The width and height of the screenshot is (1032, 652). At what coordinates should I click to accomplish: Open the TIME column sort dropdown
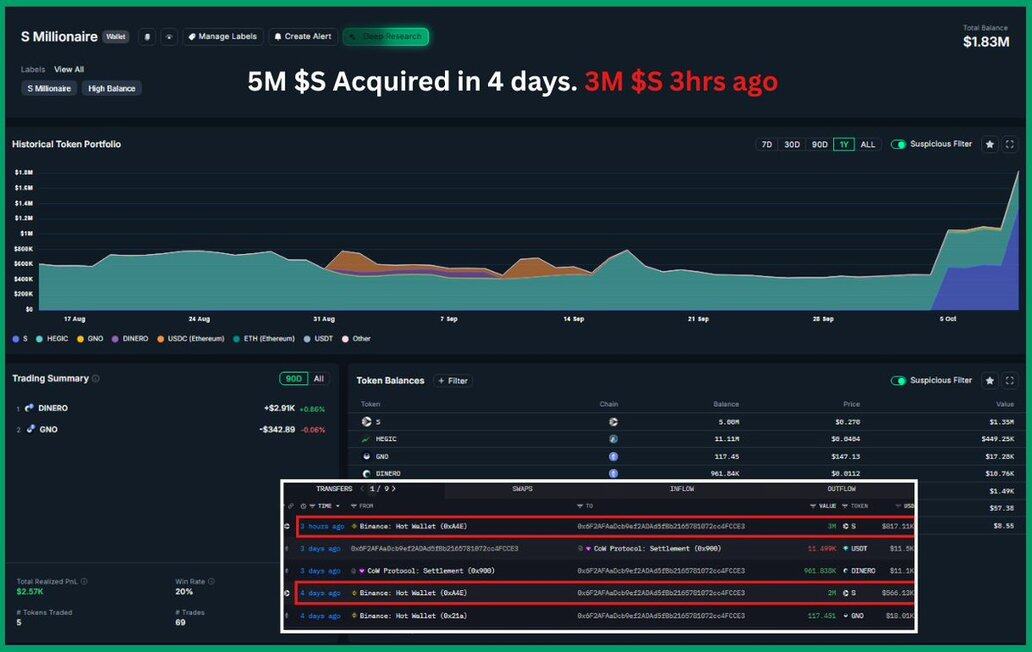tap(337, 506)
